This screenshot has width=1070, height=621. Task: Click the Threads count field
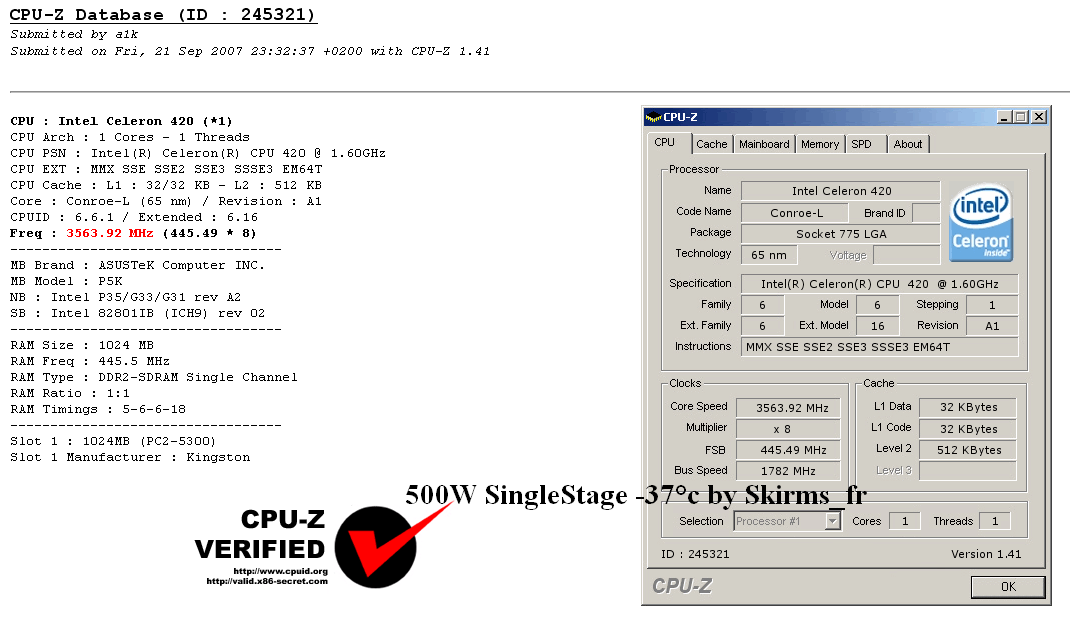[994, 521]
